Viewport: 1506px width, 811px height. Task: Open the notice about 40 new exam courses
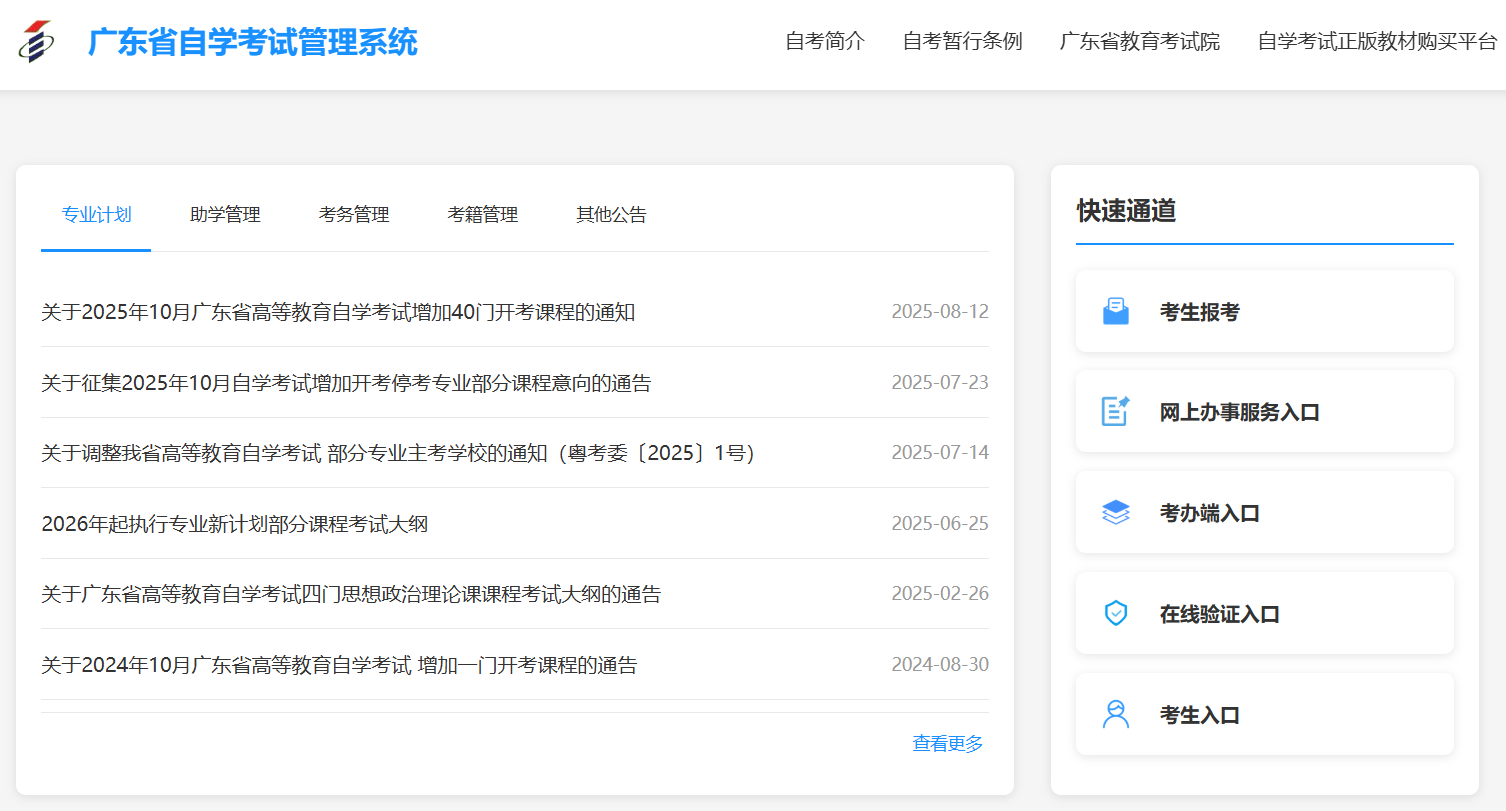pos(339,312)
